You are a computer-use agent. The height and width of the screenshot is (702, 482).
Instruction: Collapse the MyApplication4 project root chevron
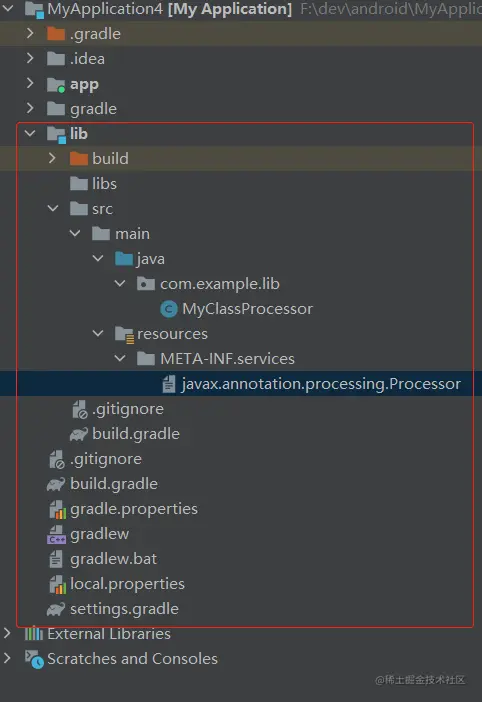tap(9, 8)
